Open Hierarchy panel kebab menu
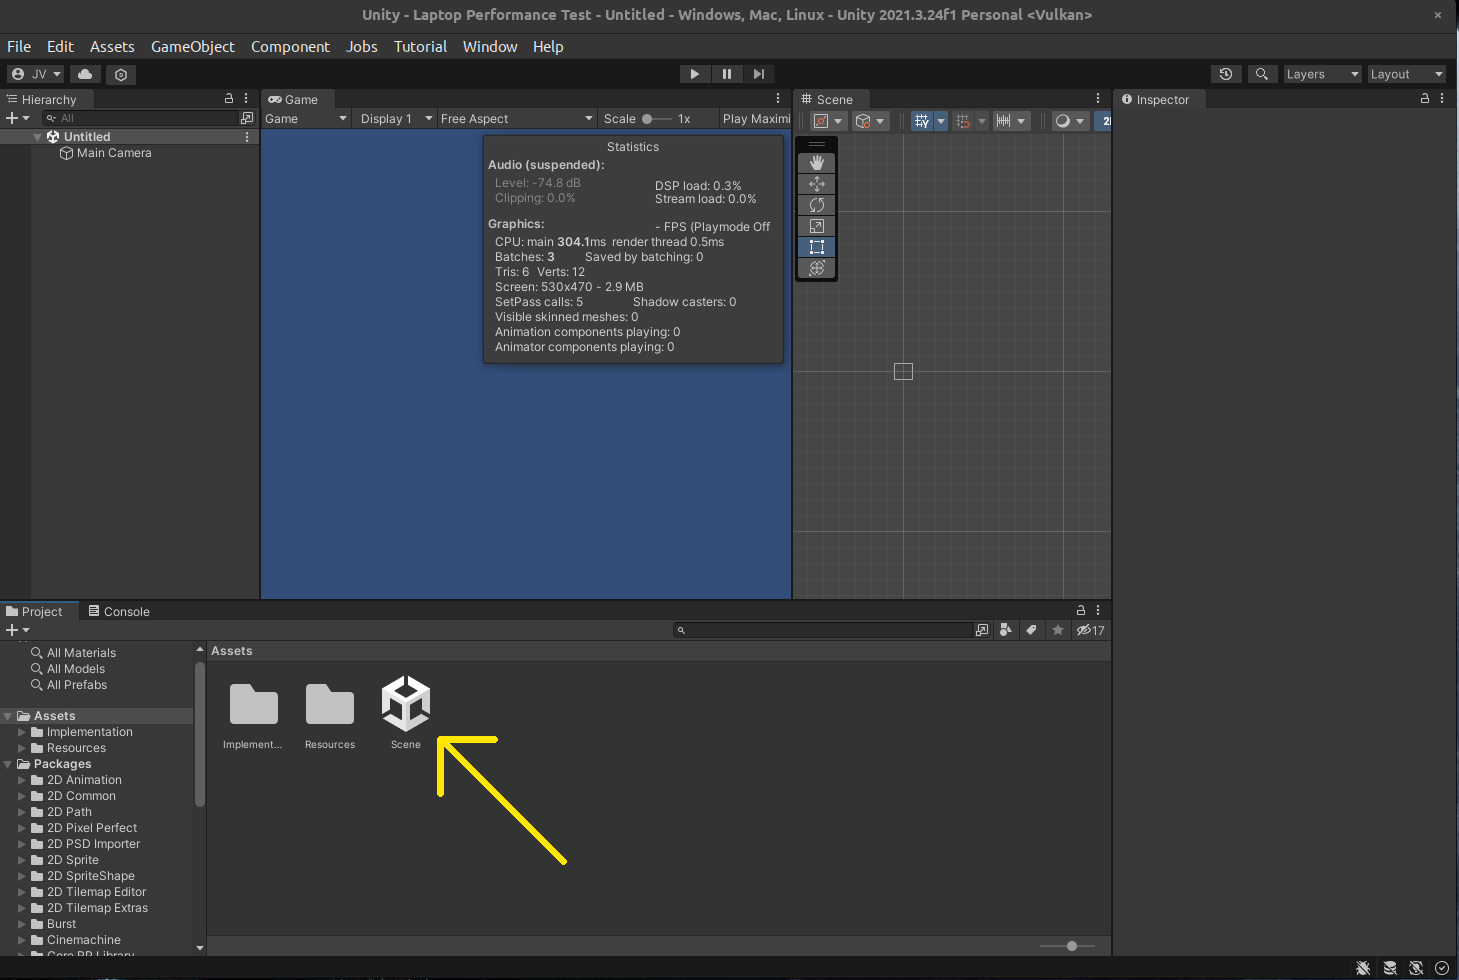The image size is (1459, 980). coord(246,98)
